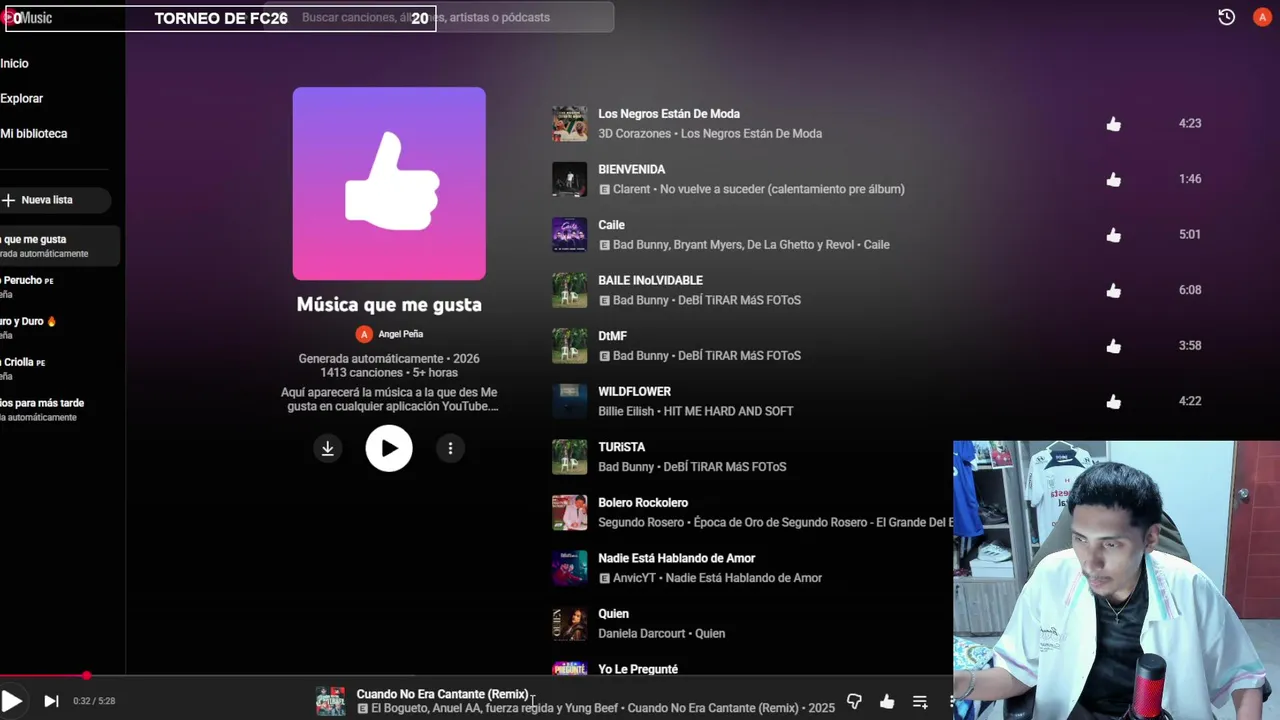Click the TURISTA song title
Screen dimensions: 1280x720
coord(621,447)
